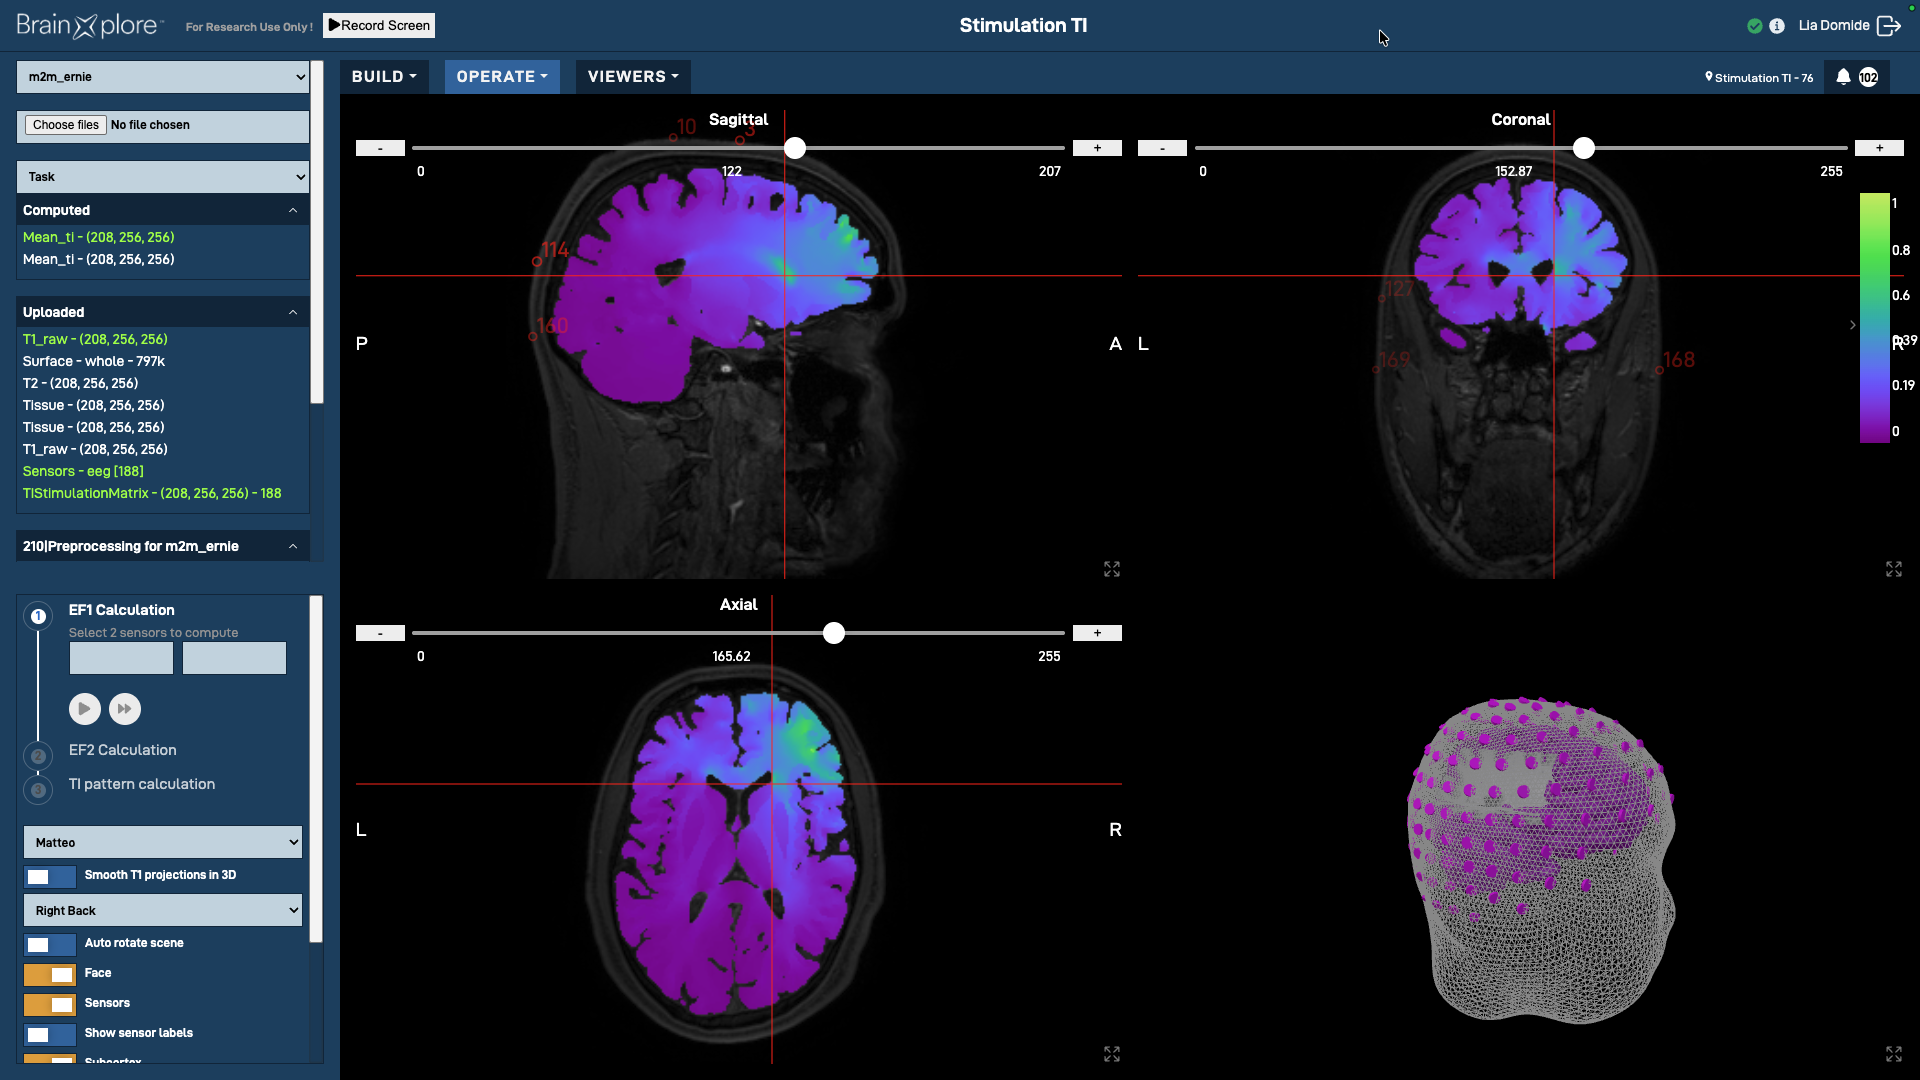
Task: Toggle the Sensors visibility switch
Action: [x=49, y=1004]
